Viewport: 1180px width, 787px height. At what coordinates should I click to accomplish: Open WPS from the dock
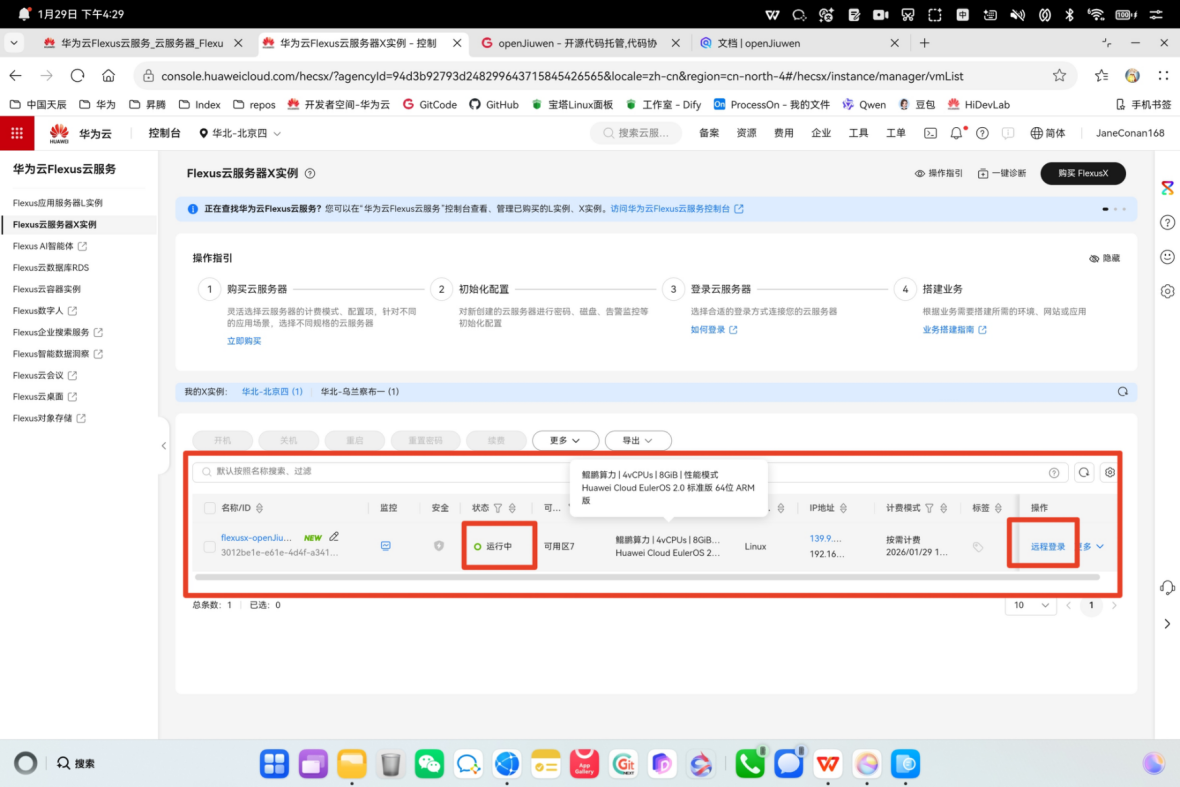pos(828,764)
